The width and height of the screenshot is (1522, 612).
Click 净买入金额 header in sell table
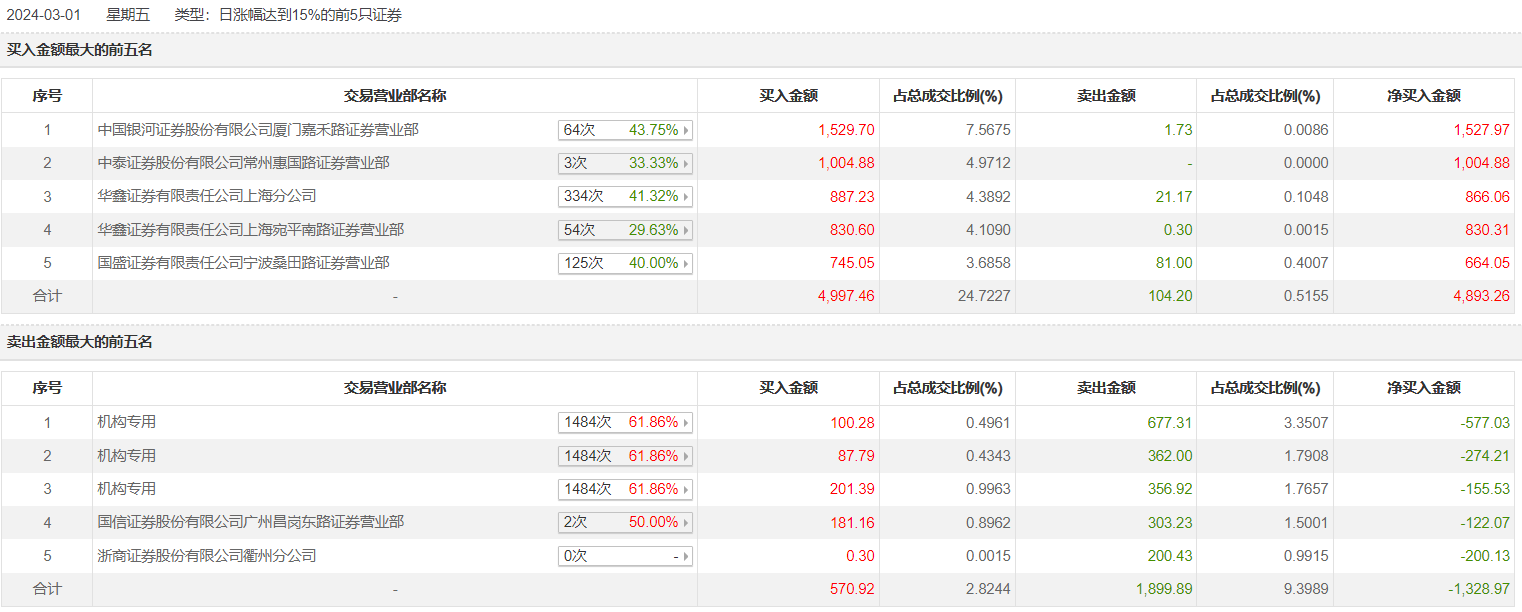click(1423, 388)
